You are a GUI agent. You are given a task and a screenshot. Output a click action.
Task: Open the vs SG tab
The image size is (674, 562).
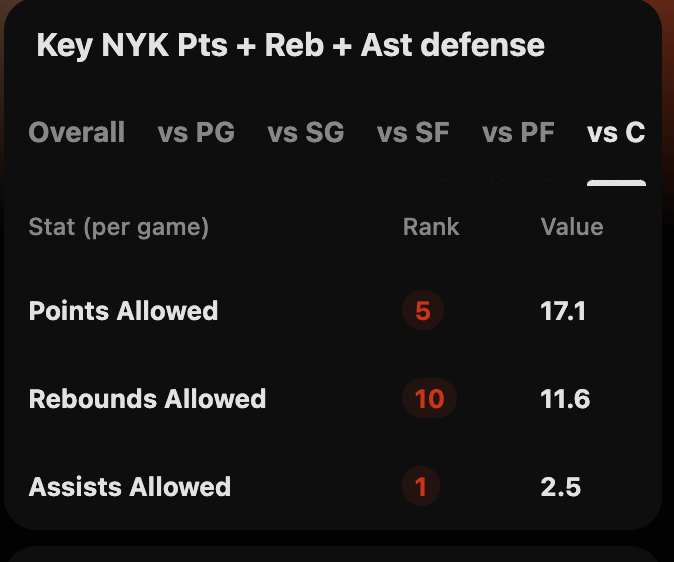306,133
